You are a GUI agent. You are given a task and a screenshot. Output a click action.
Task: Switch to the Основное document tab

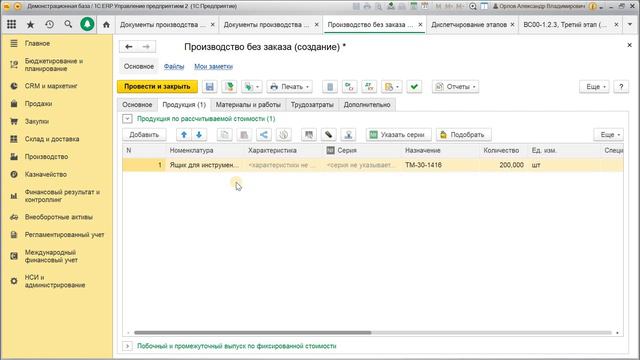[137, 105]
